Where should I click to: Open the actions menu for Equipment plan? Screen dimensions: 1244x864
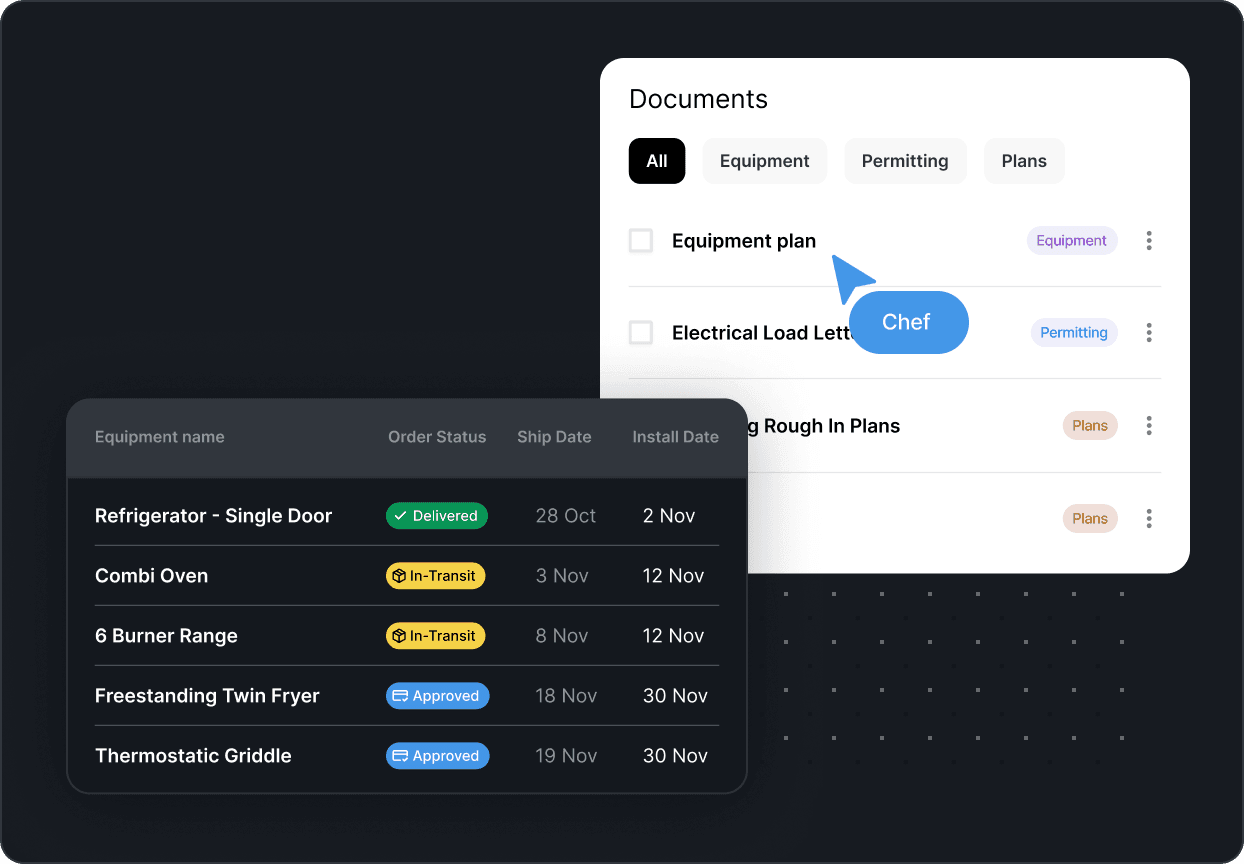pos(1148,241)
